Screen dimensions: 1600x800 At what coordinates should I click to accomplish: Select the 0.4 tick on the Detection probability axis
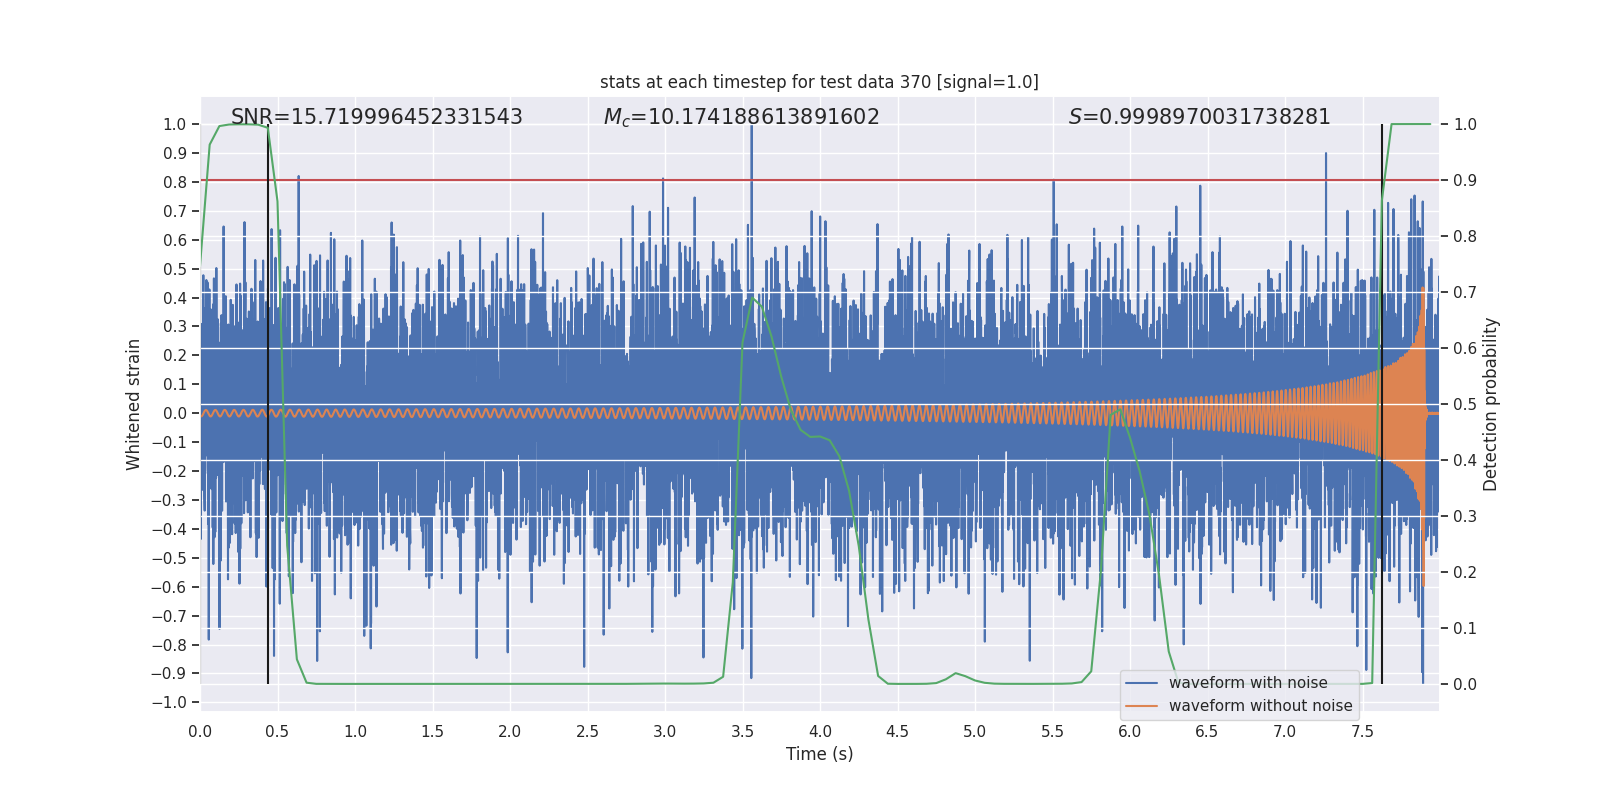coord(1465,460)
